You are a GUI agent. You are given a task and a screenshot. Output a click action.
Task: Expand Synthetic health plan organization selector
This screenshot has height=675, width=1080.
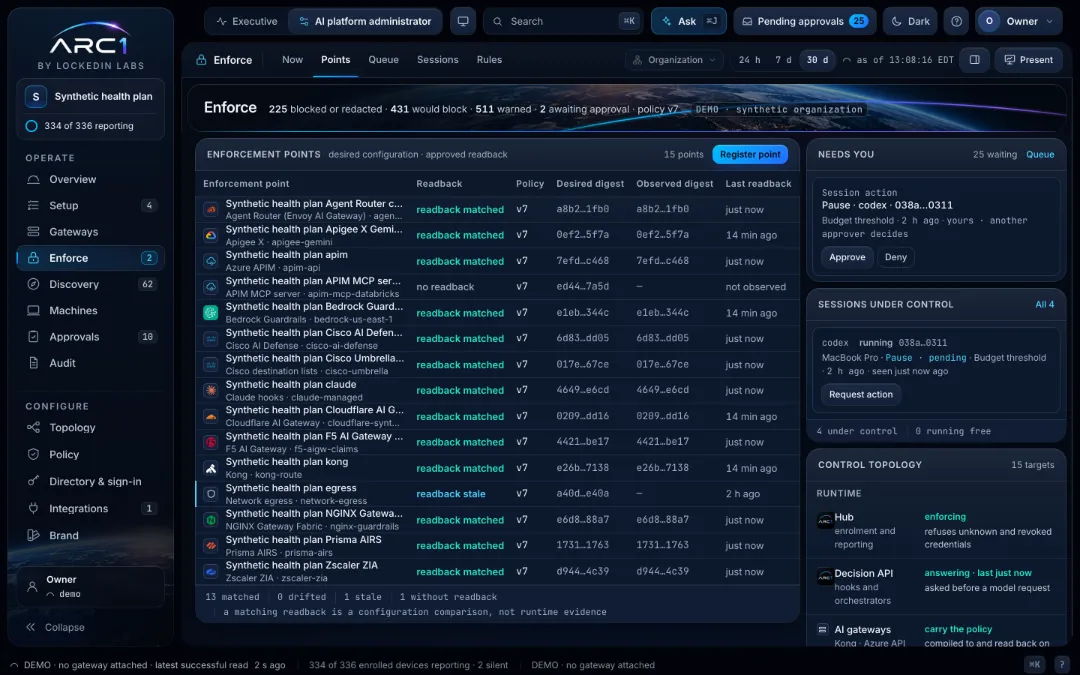(x=90, y=96)
